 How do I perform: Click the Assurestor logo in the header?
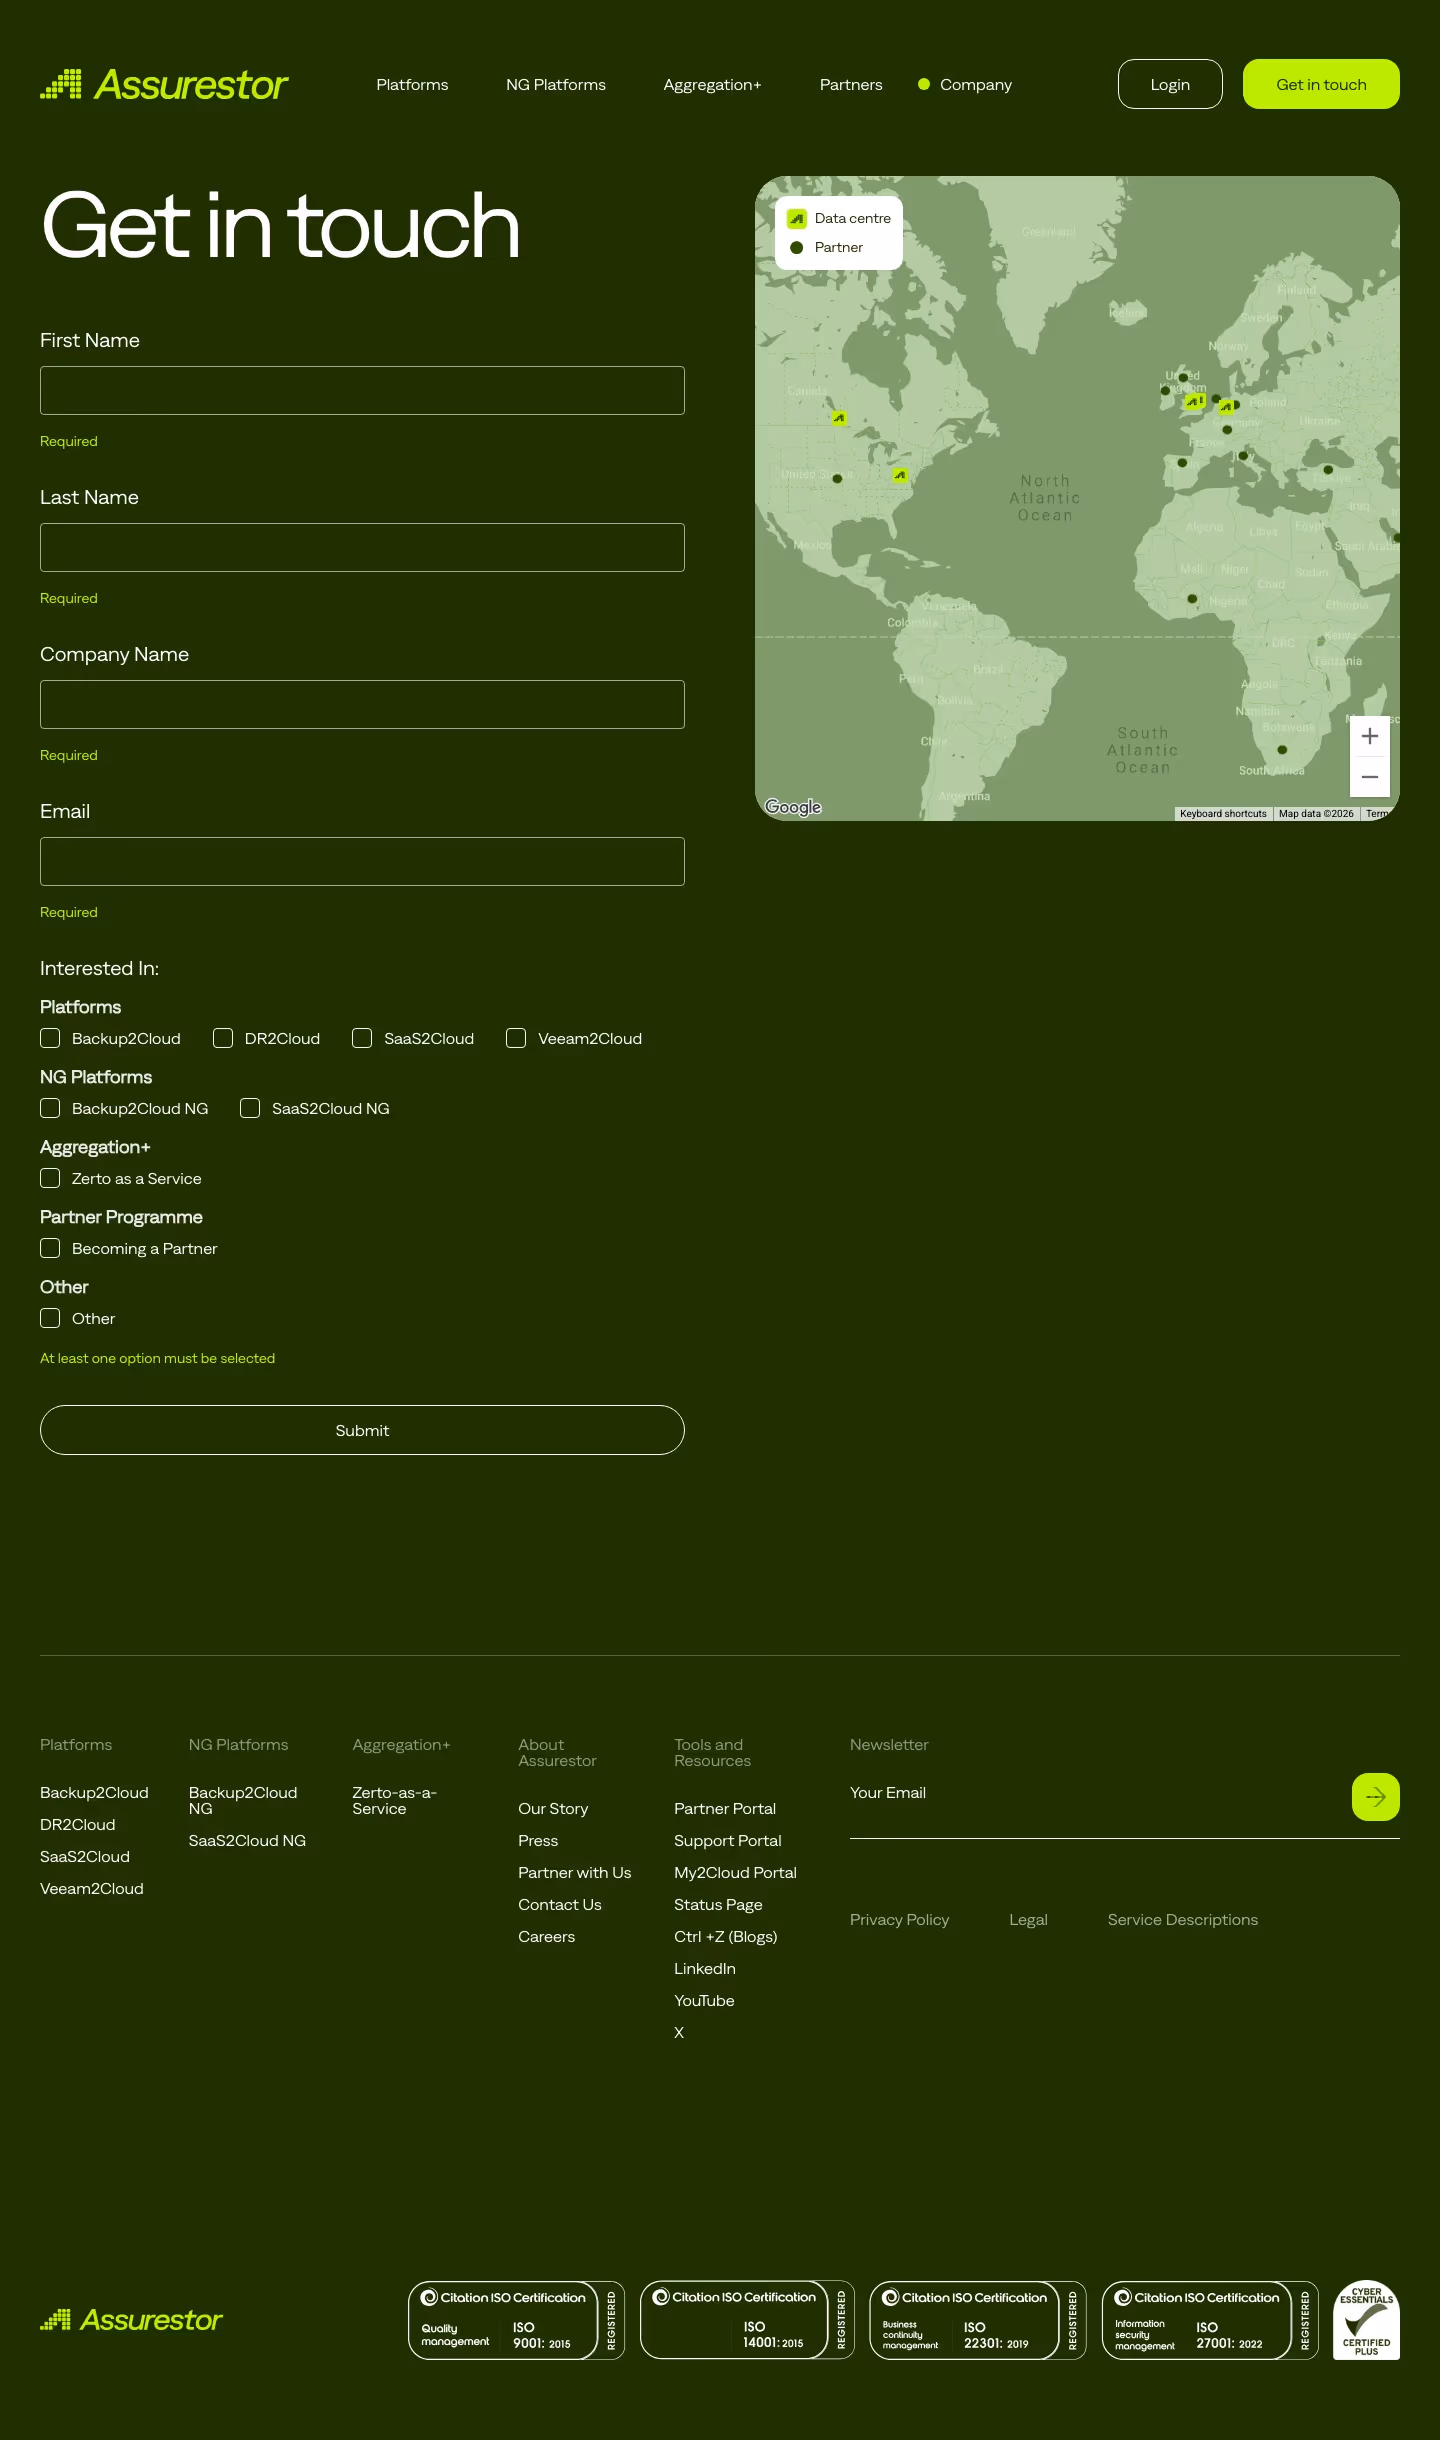[x=164, y=85]
